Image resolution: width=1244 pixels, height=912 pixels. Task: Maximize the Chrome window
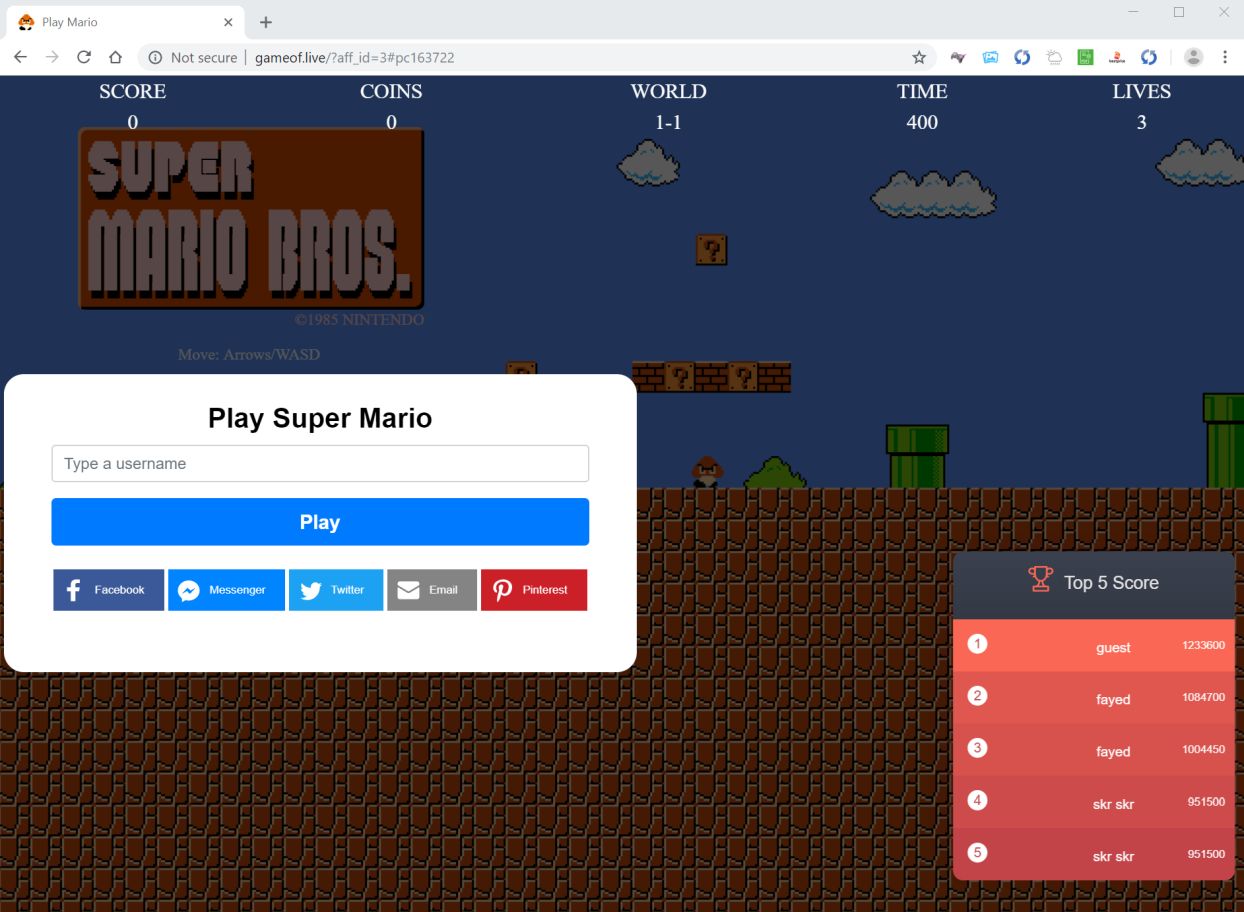(1179, 12)
